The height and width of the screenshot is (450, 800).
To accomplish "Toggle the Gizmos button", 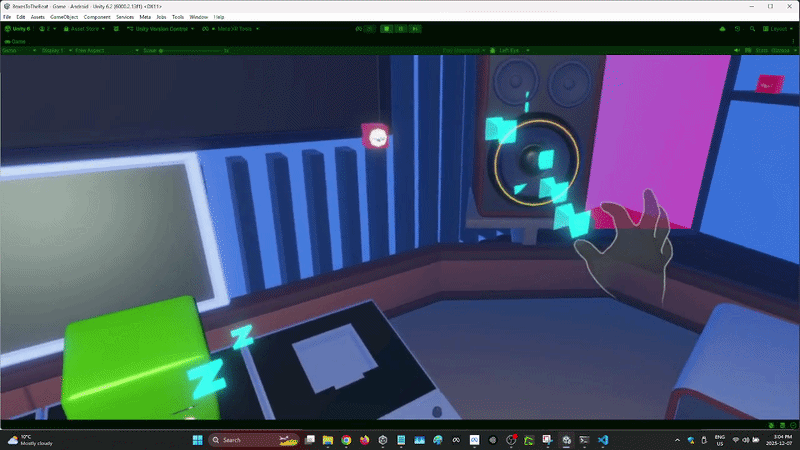I will tap(780, 50).
